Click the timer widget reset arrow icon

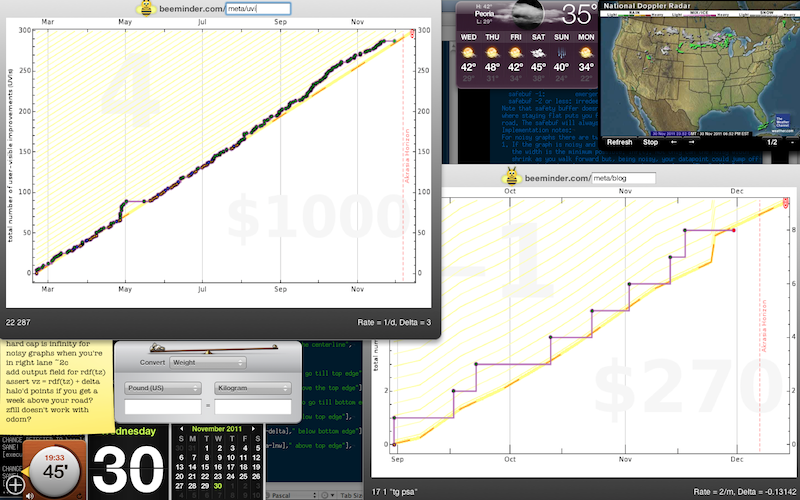point(80,495)
